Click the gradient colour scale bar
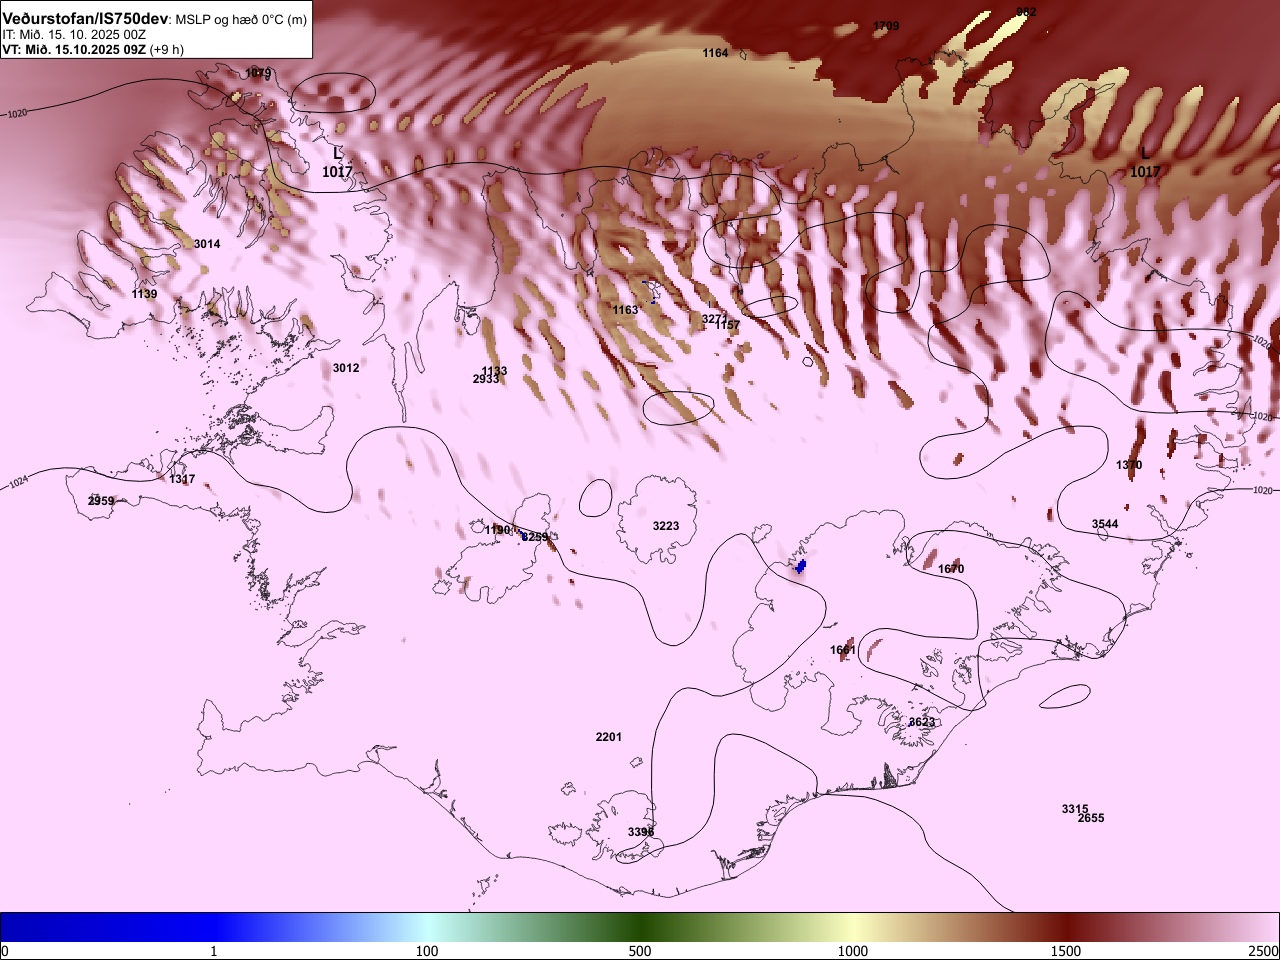The width and height of the screenshot is (1280, 960). click(640, 927)
